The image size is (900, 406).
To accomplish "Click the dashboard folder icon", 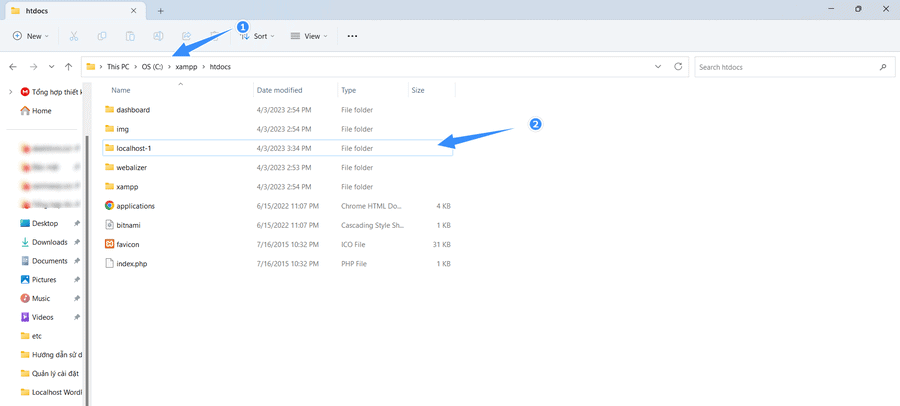I will click(110, 110).
